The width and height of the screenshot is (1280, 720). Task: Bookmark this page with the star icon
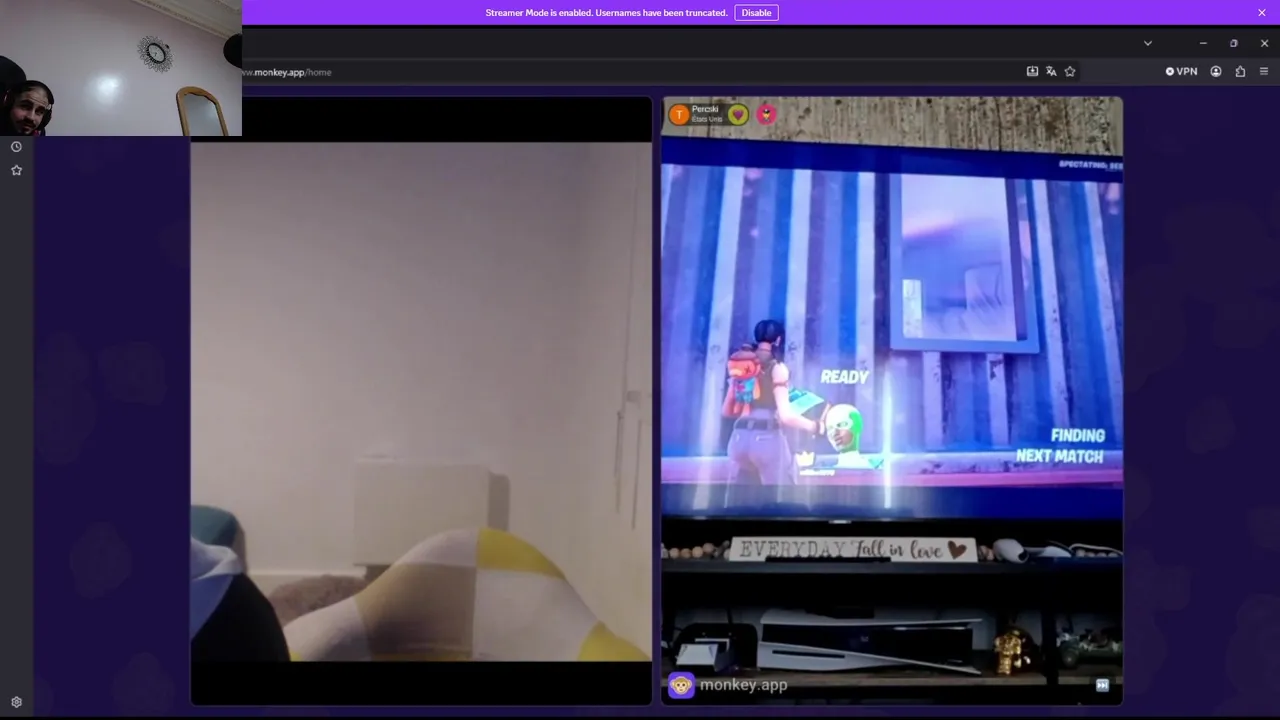(x=1070, y=71)
